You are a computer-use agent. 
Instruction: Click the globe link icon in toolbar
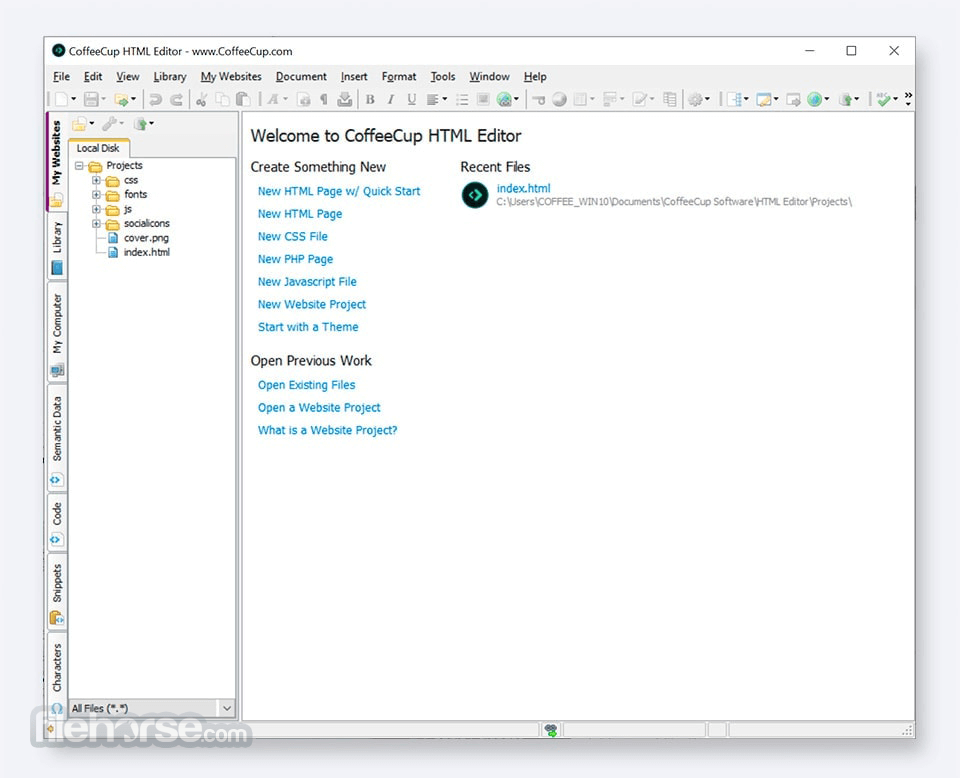click(504, 99)
